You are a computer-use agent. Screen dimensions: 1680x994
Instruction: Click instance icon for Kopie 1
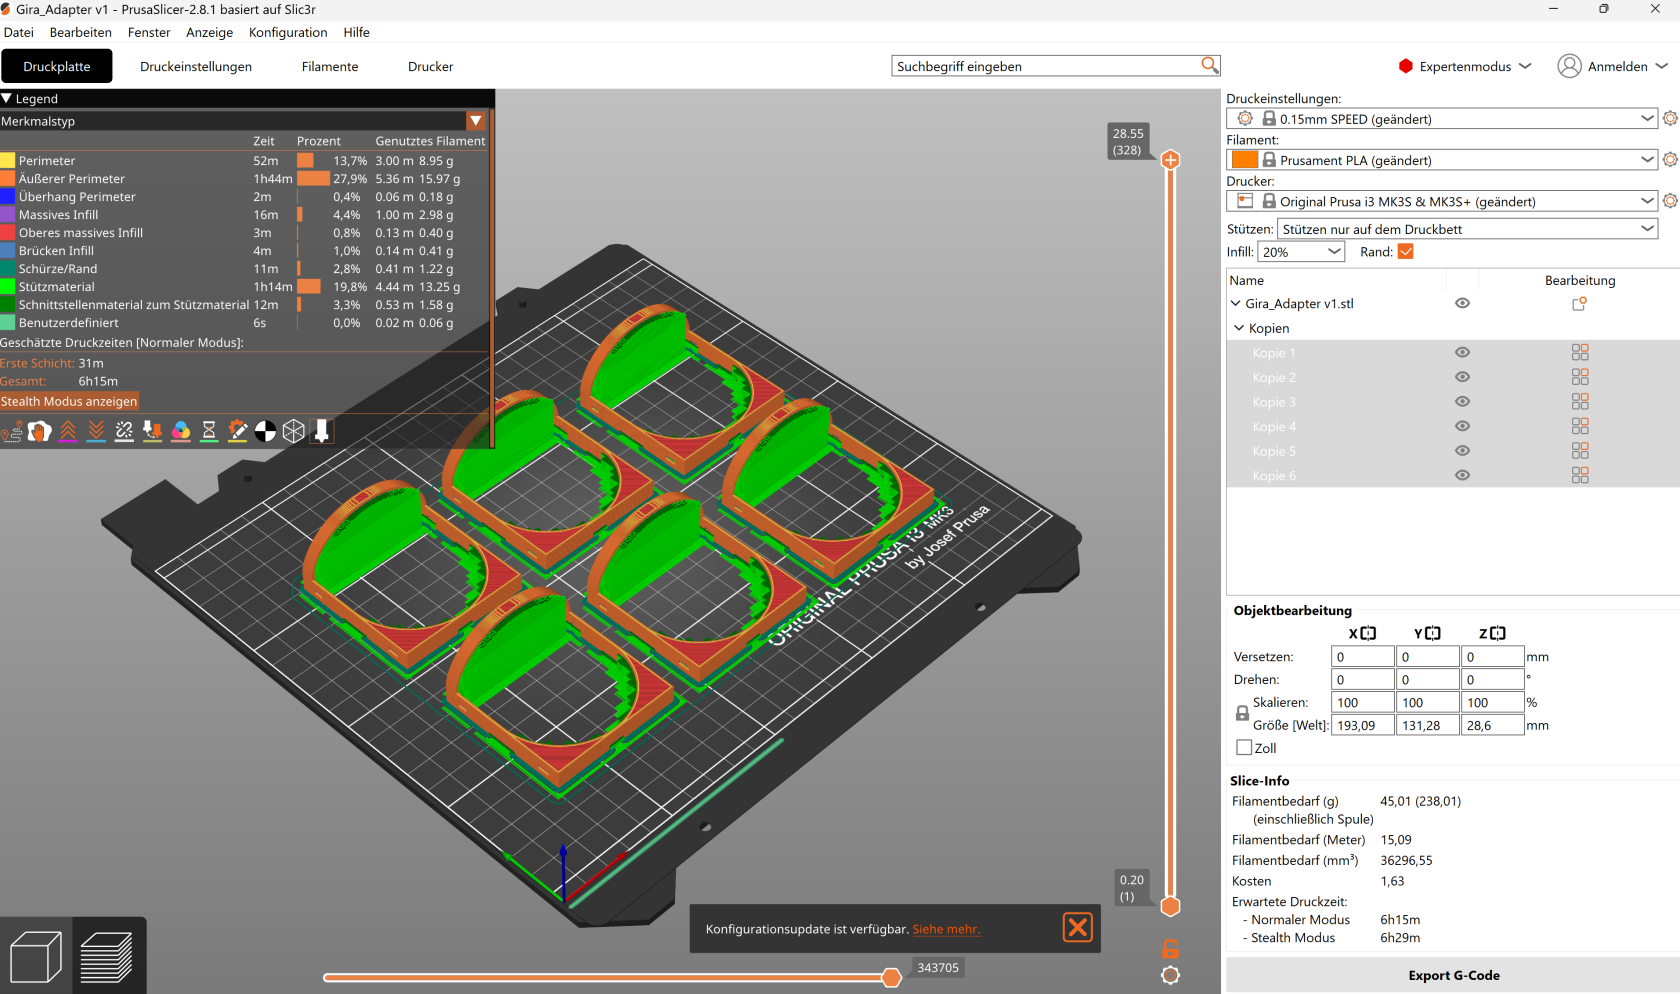tap(1580, 352)
